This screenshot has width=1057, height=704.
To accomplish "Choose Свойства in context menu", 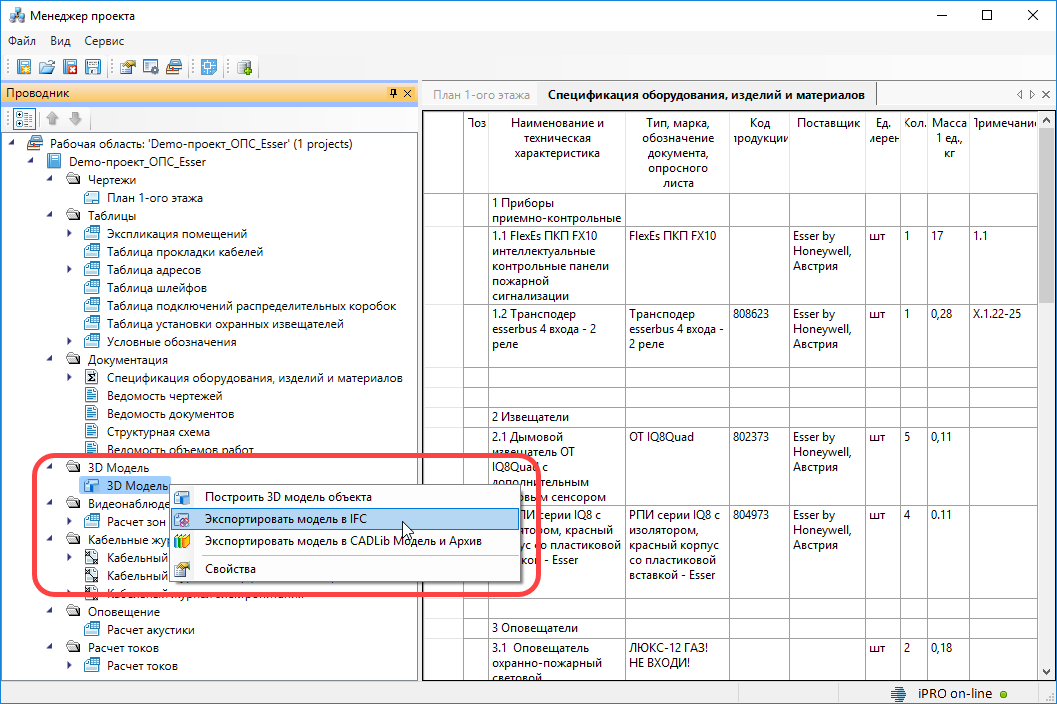I will (x=344, y=569).
